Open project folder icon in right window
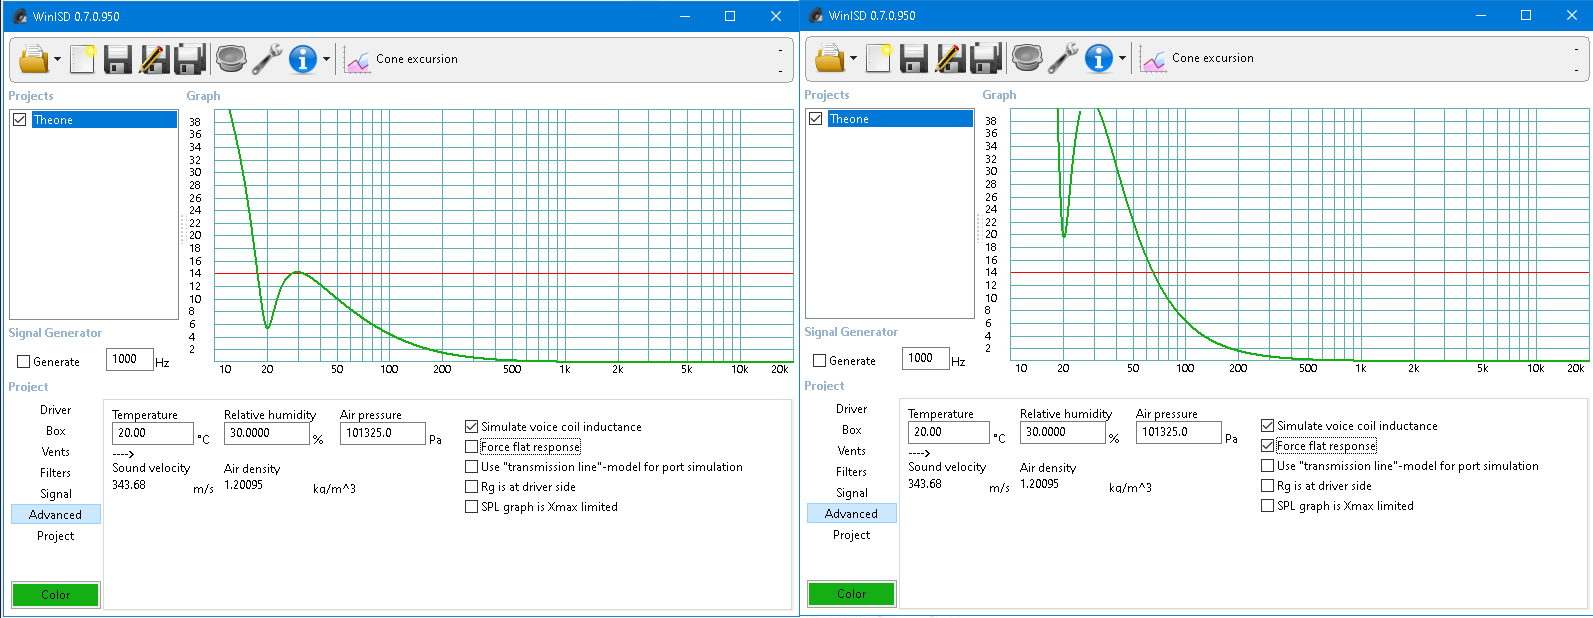The width and height of the screenshot is (1593, 618). 830,58
